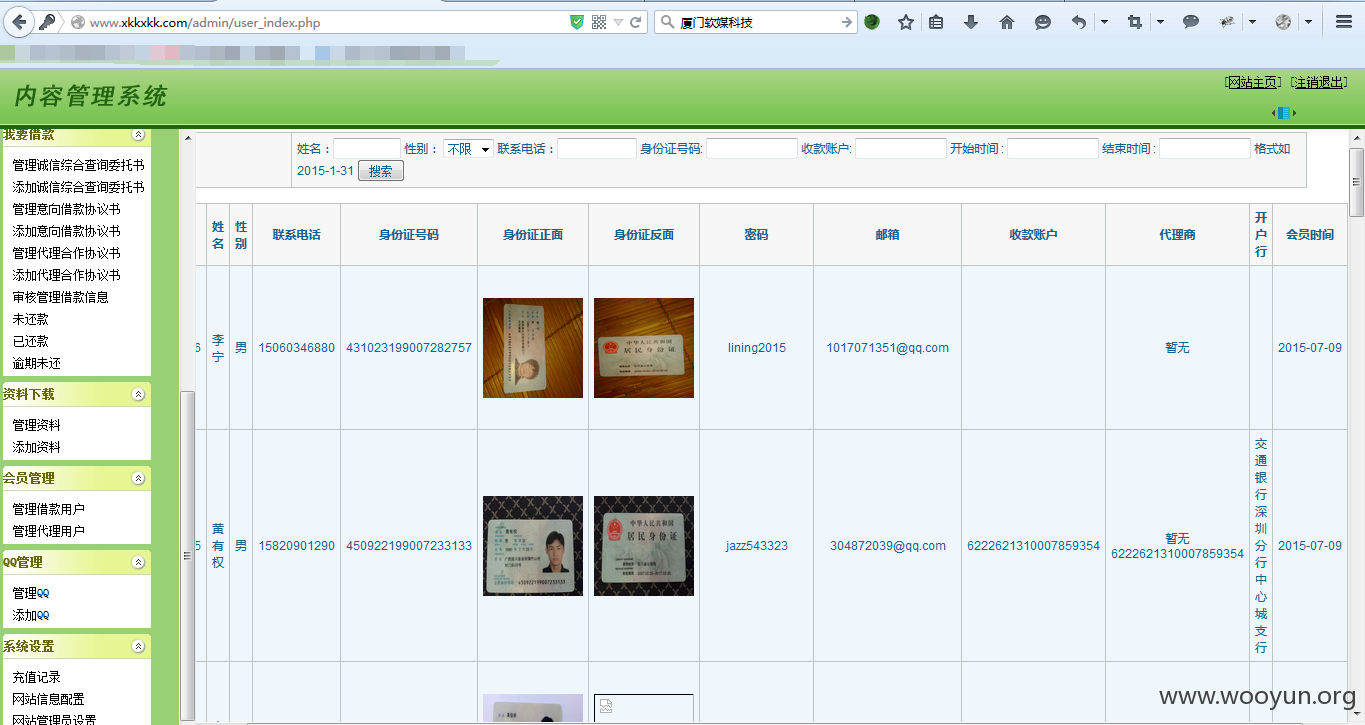Collapse the 我要借款 sidebar section
Image resolution: width=1365 pixels, height=725 pixels.
139,135
